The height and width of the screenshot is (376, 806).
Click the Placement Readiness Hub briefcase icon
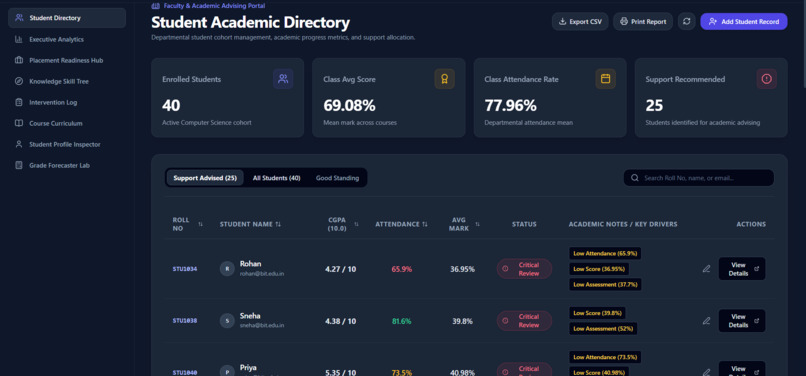point(19,60)
